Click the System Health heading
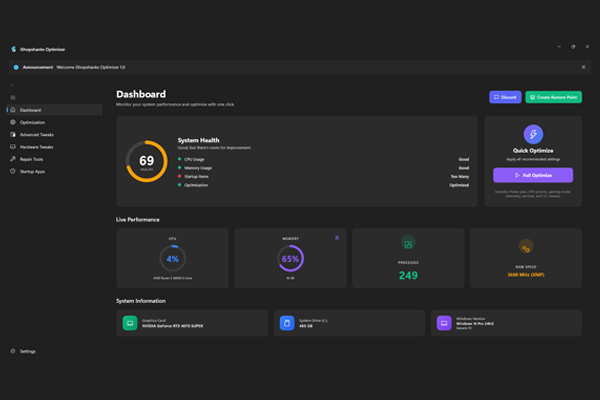The height and width of the screenshot is (400, 600). pos(198,140)
